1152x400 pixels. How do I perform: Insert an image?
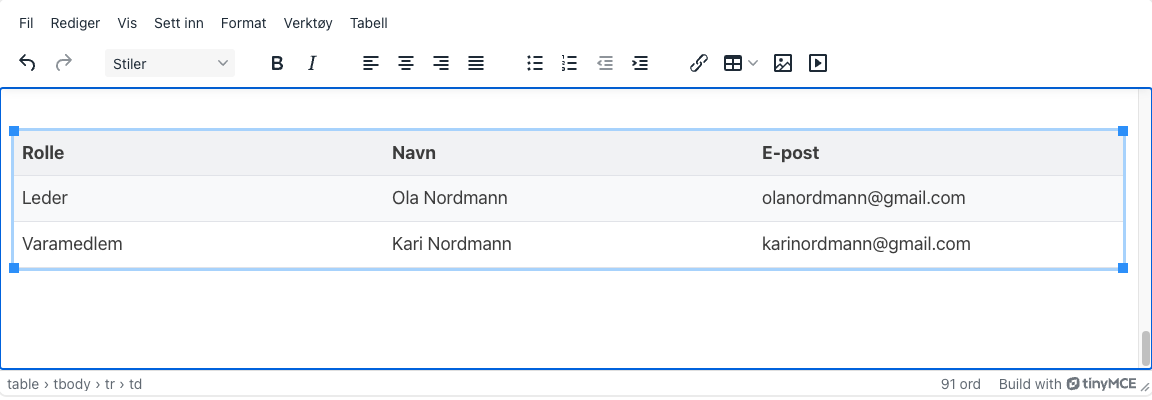tap(783, 63)
